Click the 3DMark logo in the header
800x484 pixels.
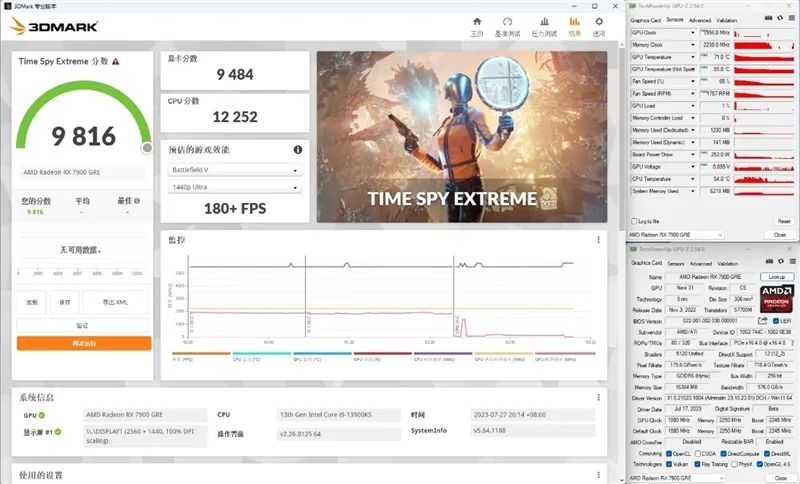coord(54,26)
